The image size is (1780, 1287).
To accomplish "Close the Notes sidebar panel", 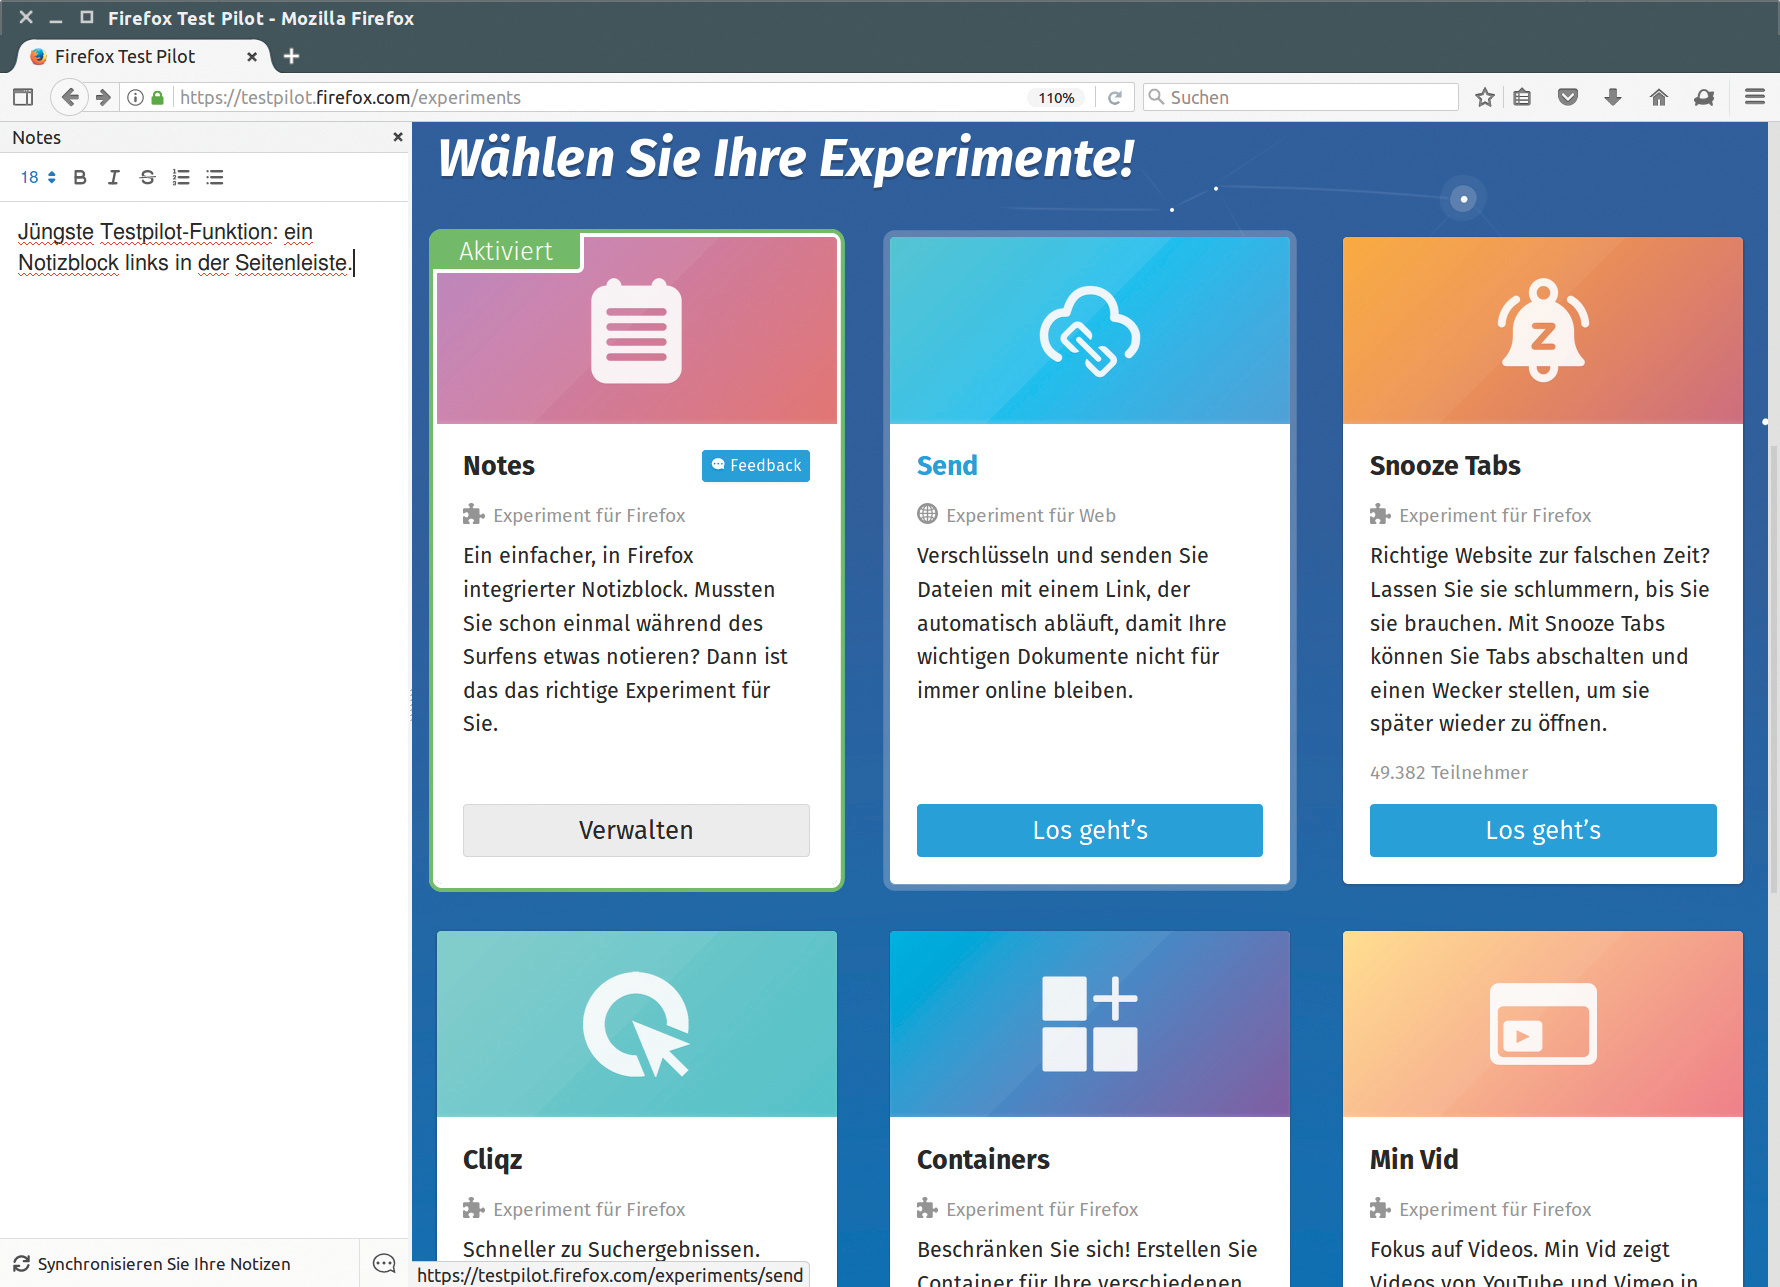I will click(x=398, y=137).
